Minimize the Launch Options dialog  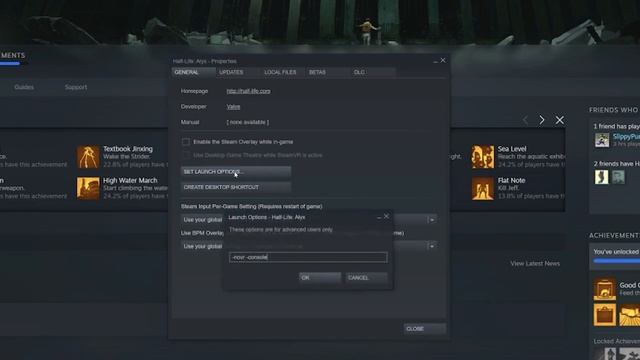379,217
